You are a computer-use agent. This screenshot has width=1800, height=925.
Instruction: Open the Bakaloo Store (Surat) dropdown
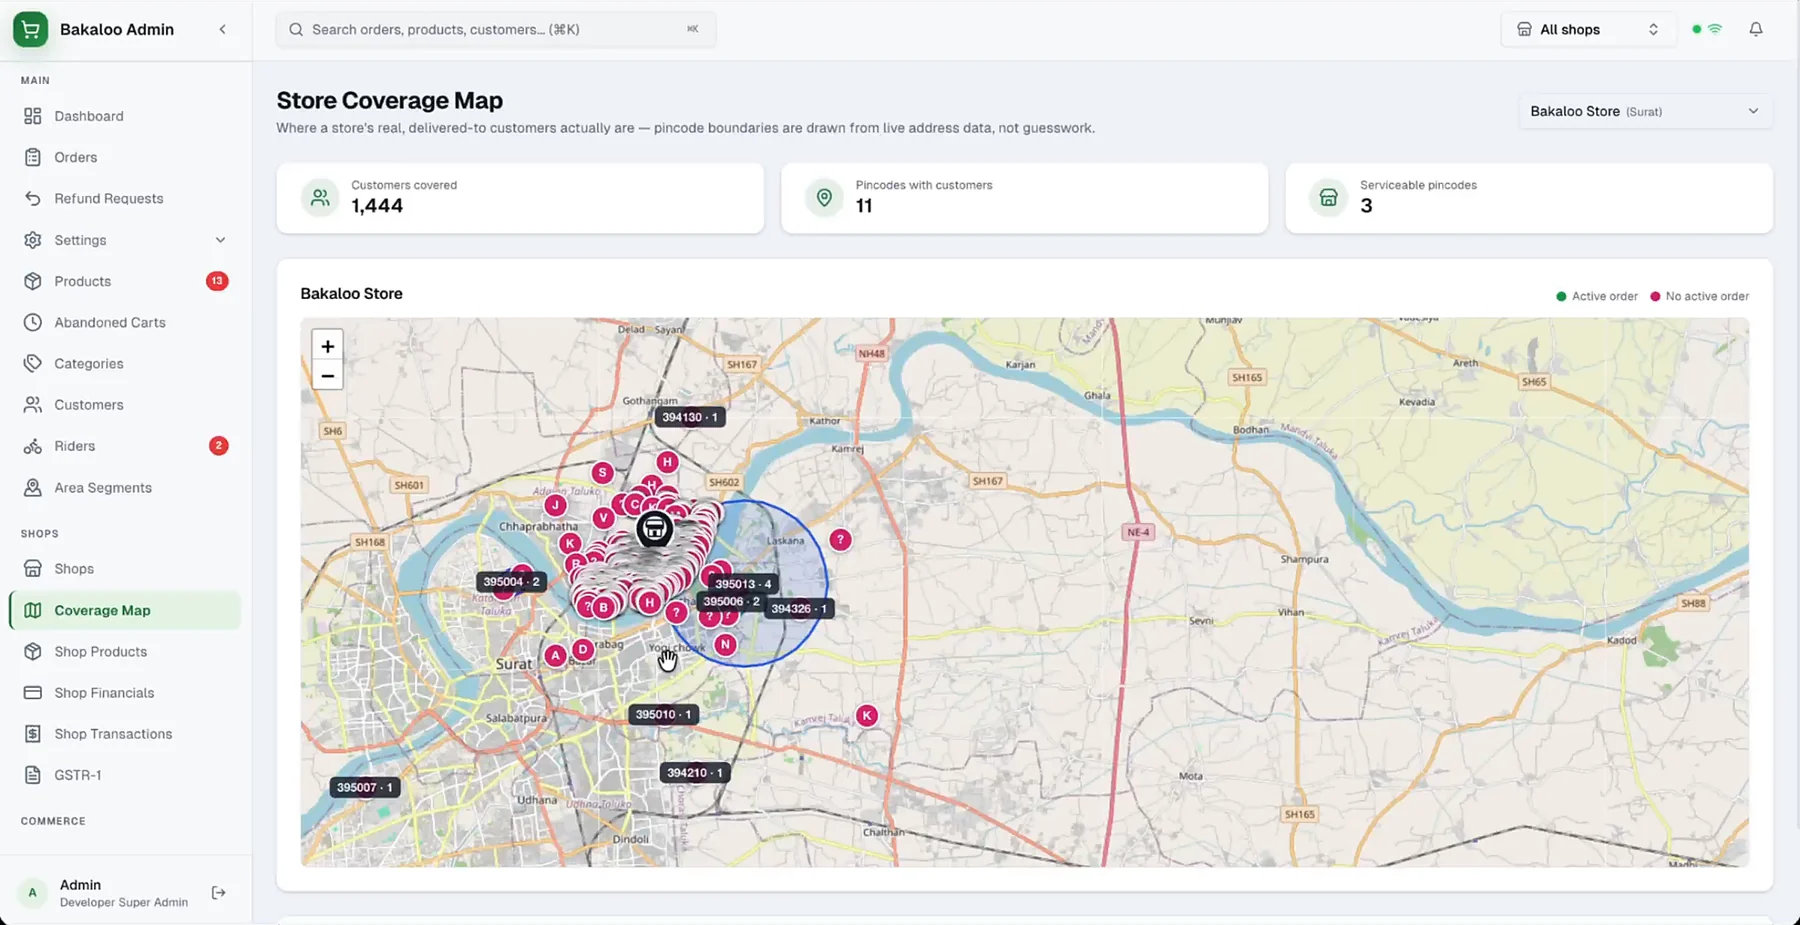point(1645,111)
